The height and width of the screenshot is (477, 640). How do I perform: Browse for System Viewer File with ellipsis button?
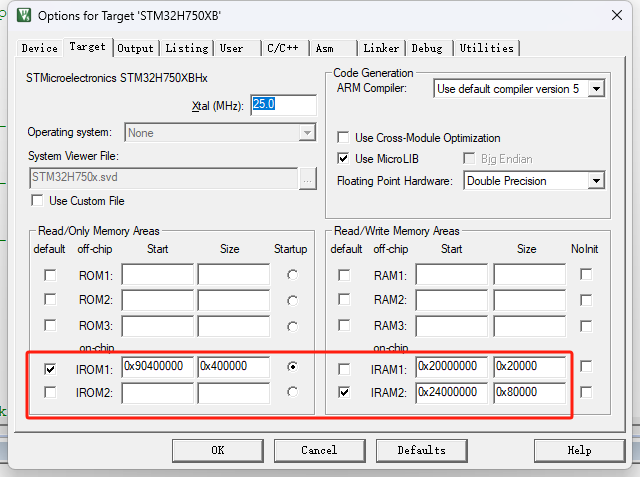(x=308, y=179)
